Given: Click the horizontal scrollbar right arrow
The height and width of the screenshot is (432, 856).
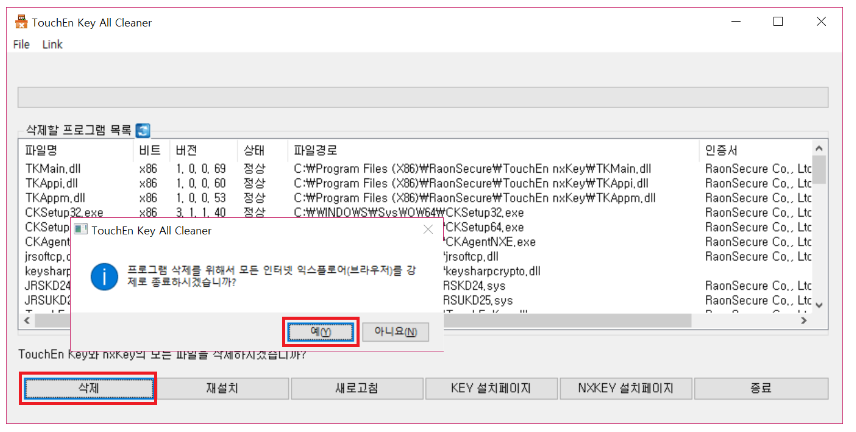Looking at the screenshot, I should 804,321.
